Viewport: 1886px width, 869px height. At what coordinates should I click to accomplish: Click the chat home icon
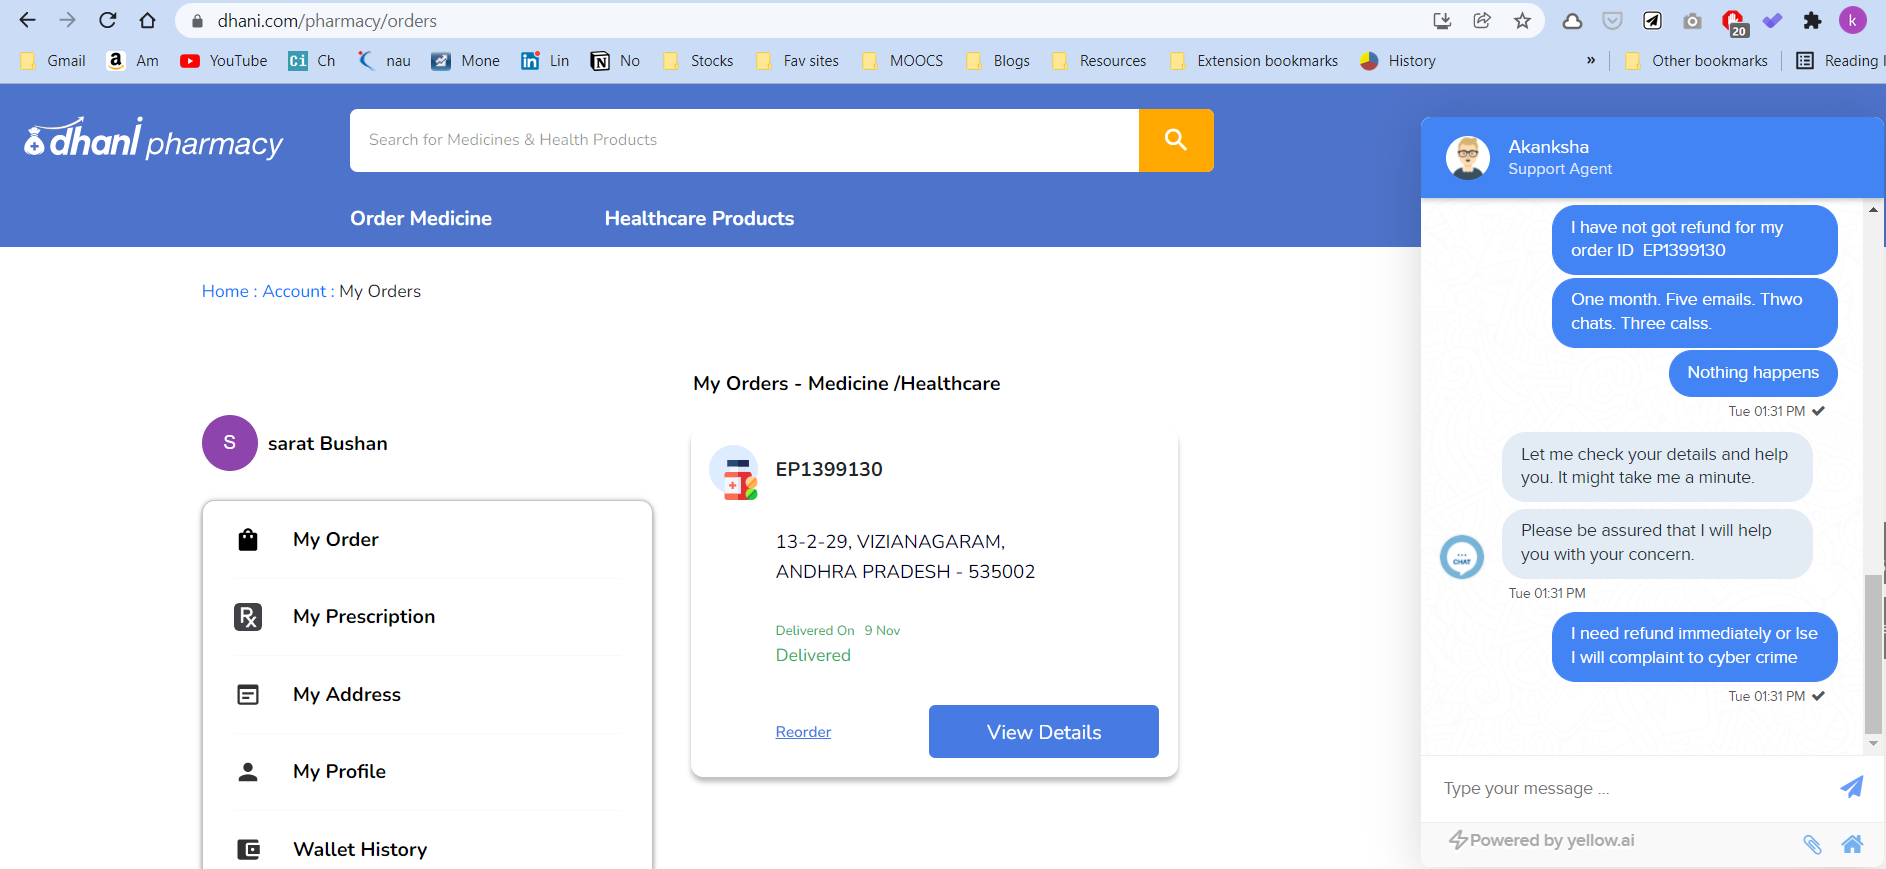point(1852,844)
